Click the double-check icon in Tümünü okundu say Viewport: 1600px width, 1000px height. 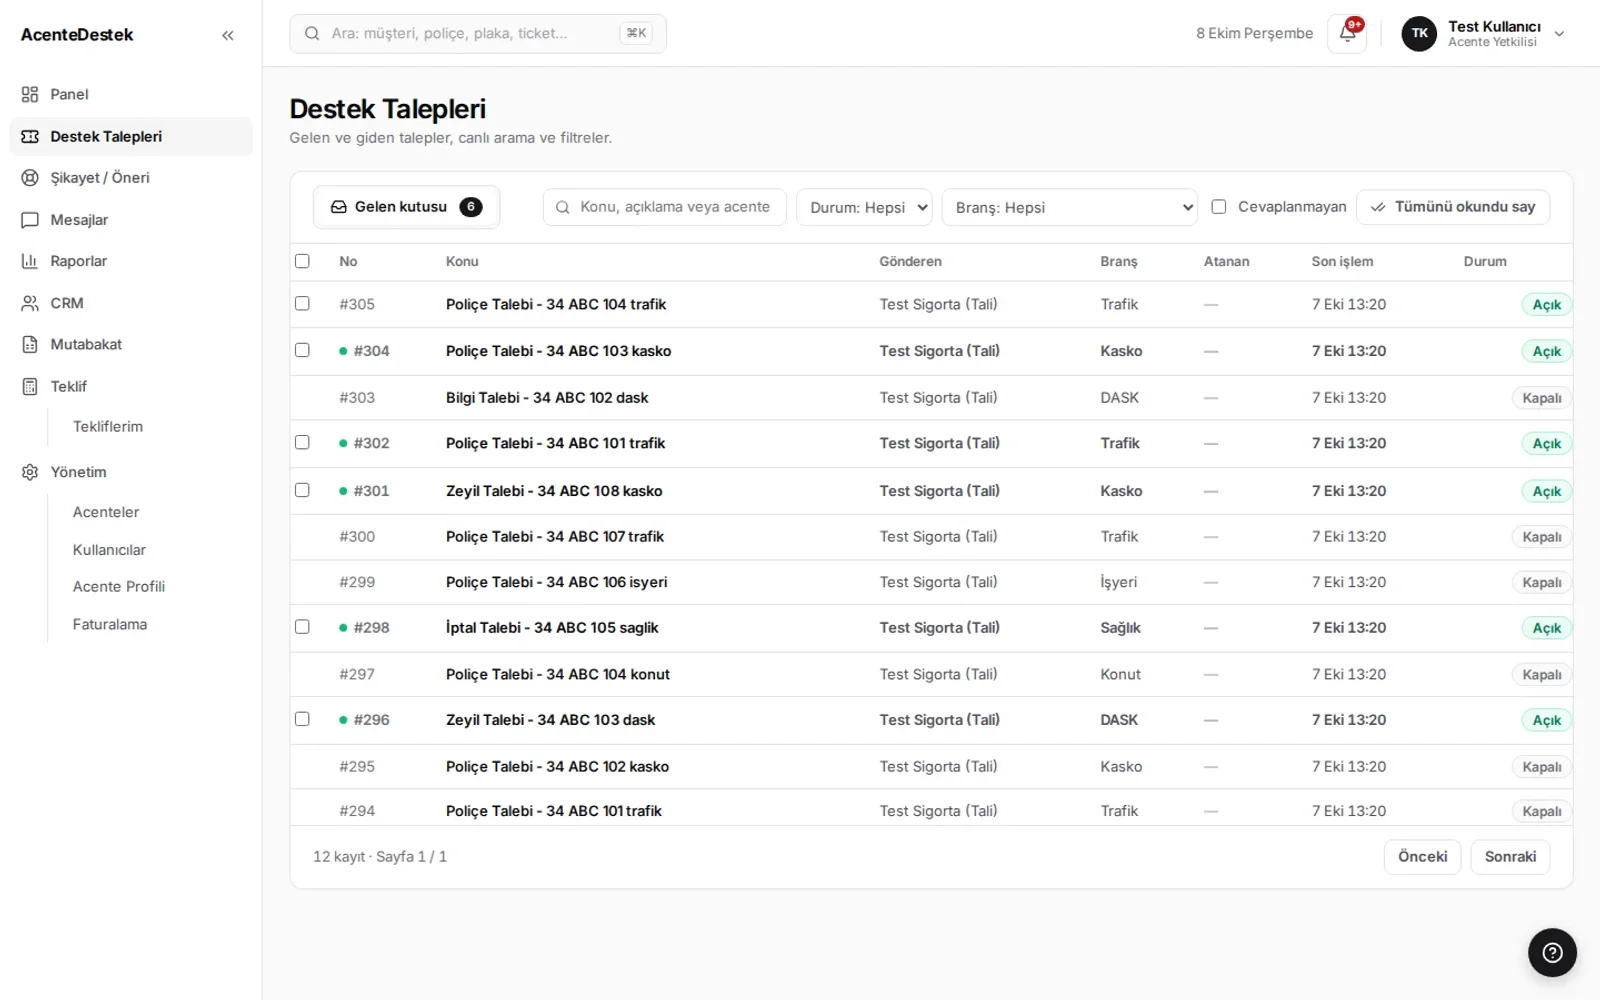pos(1378,207)
